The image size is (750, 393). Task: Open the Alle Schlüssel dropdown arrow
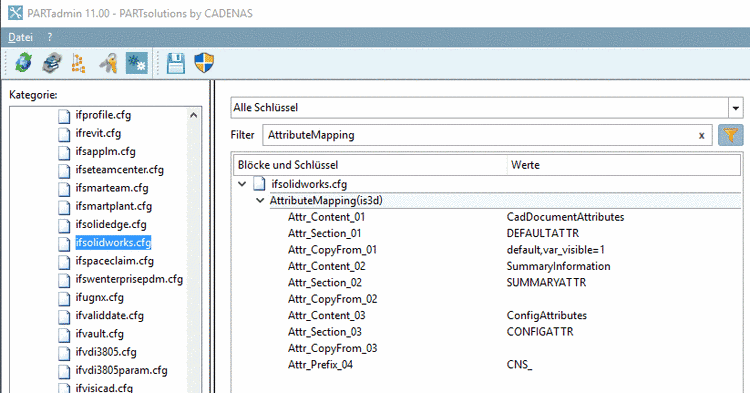tap(736, 108)
